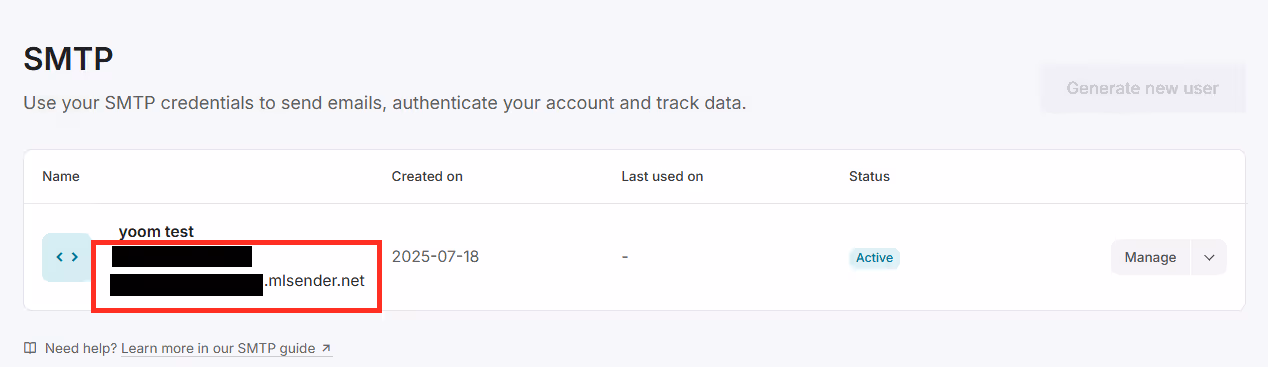
Task: Select the yoom test user name
Action: point(156,231)
